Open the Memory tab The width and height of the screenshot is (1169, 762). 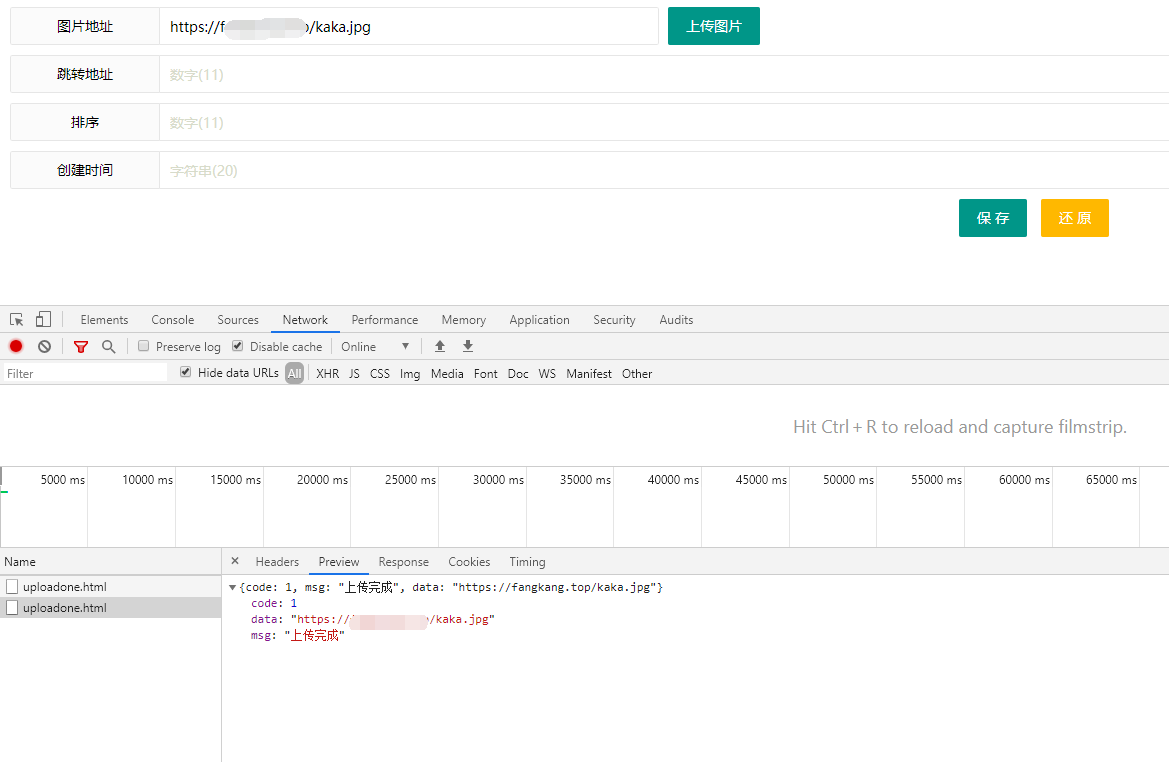(464, 320)
